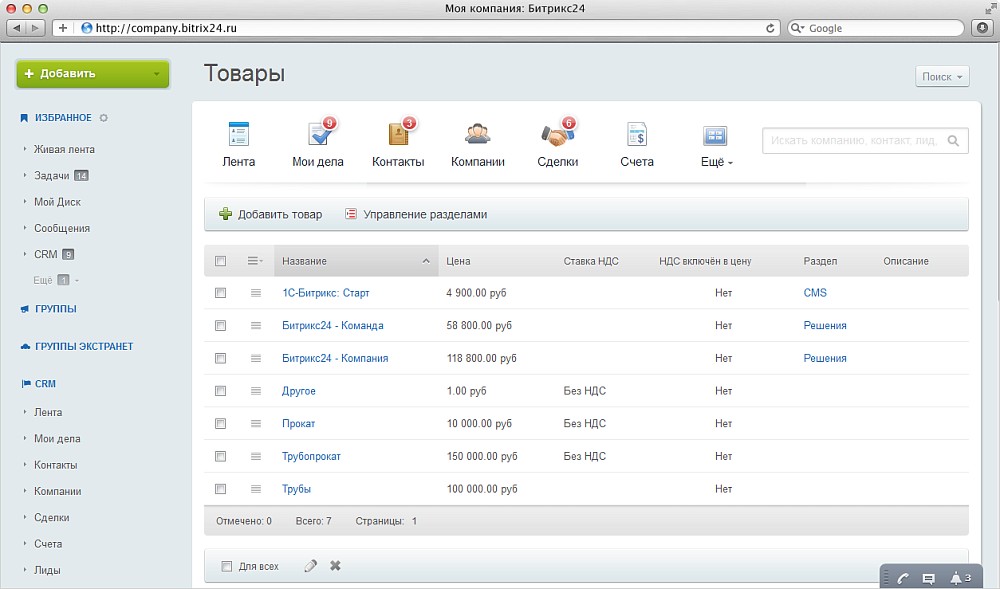
Task: Open the Поиск dropdown at top right
Action: [942, 77]
